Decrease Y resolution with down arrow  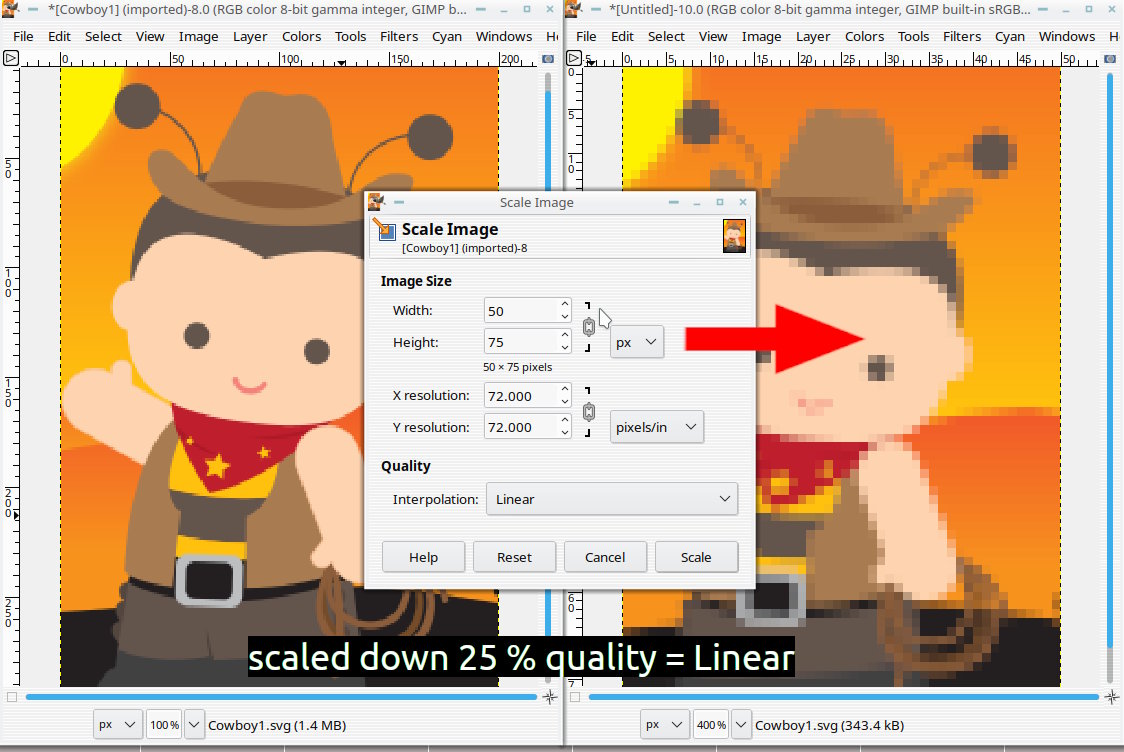click(565, 433)
